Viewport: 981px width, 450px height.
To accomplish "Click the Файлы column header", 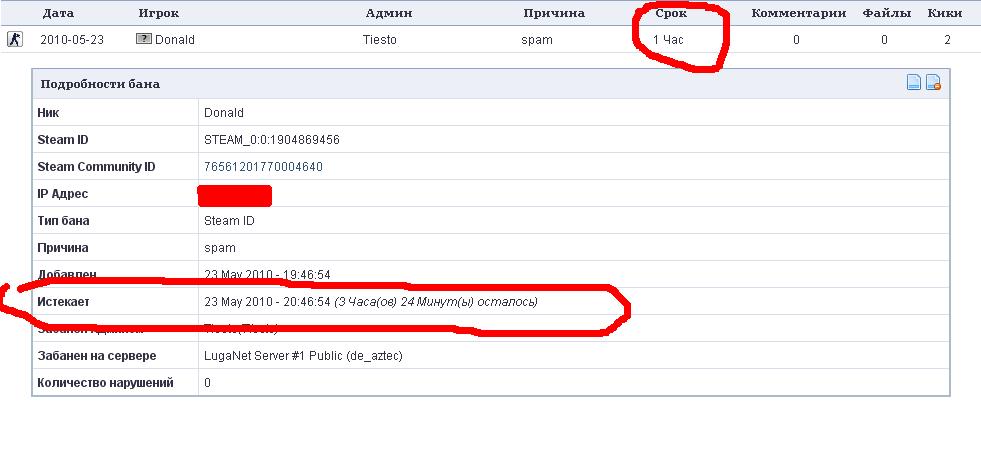I will coord(887,13).
